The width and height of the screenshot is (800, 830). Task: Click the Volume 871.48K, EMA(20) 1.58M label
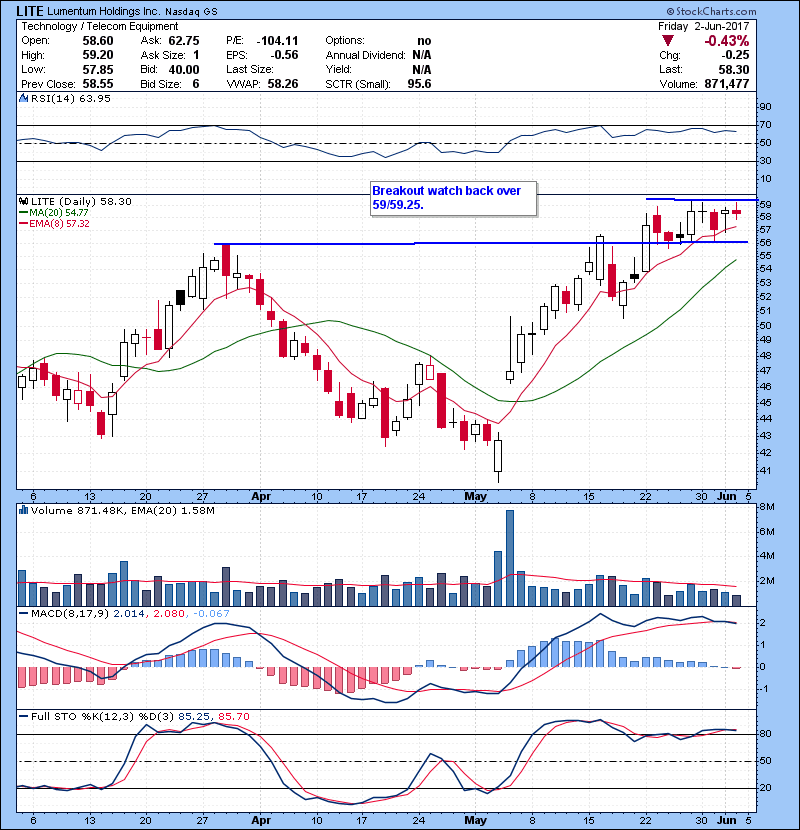pos(123,510)
